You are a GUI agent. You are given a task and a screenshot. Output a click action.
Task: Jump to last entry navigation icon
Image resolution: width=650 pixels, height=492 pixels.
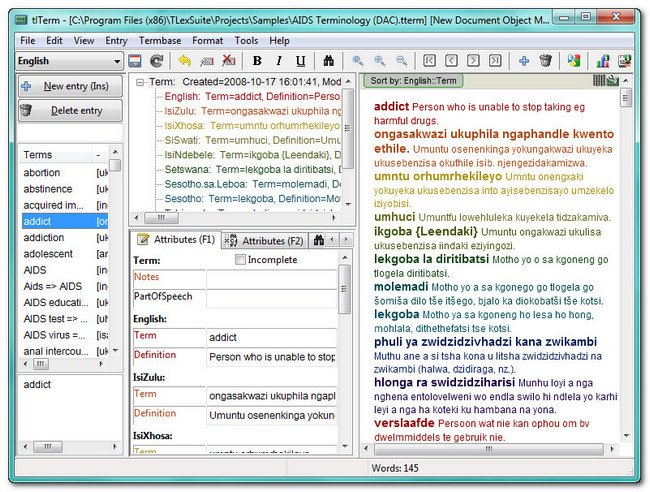(x=495, y=61)
